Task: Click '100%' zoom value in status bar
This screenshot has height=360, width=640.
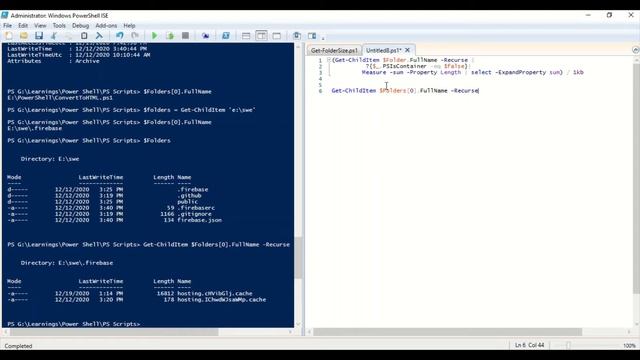Action: 629,346
